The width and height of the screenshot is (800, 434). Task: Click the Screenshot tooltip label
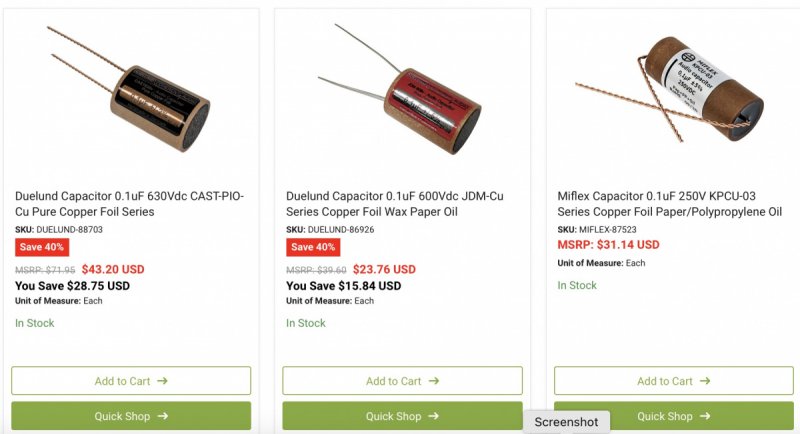(566, 422)
